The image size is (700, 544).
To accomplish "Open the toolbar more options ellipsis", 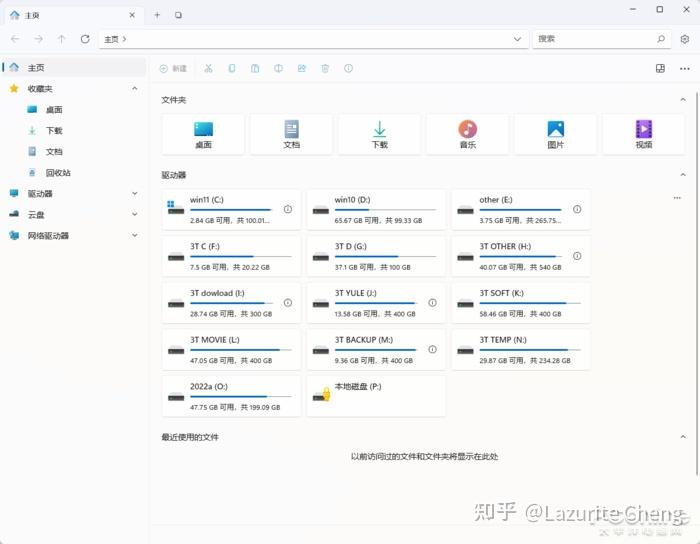I will (x=684, y=68).
